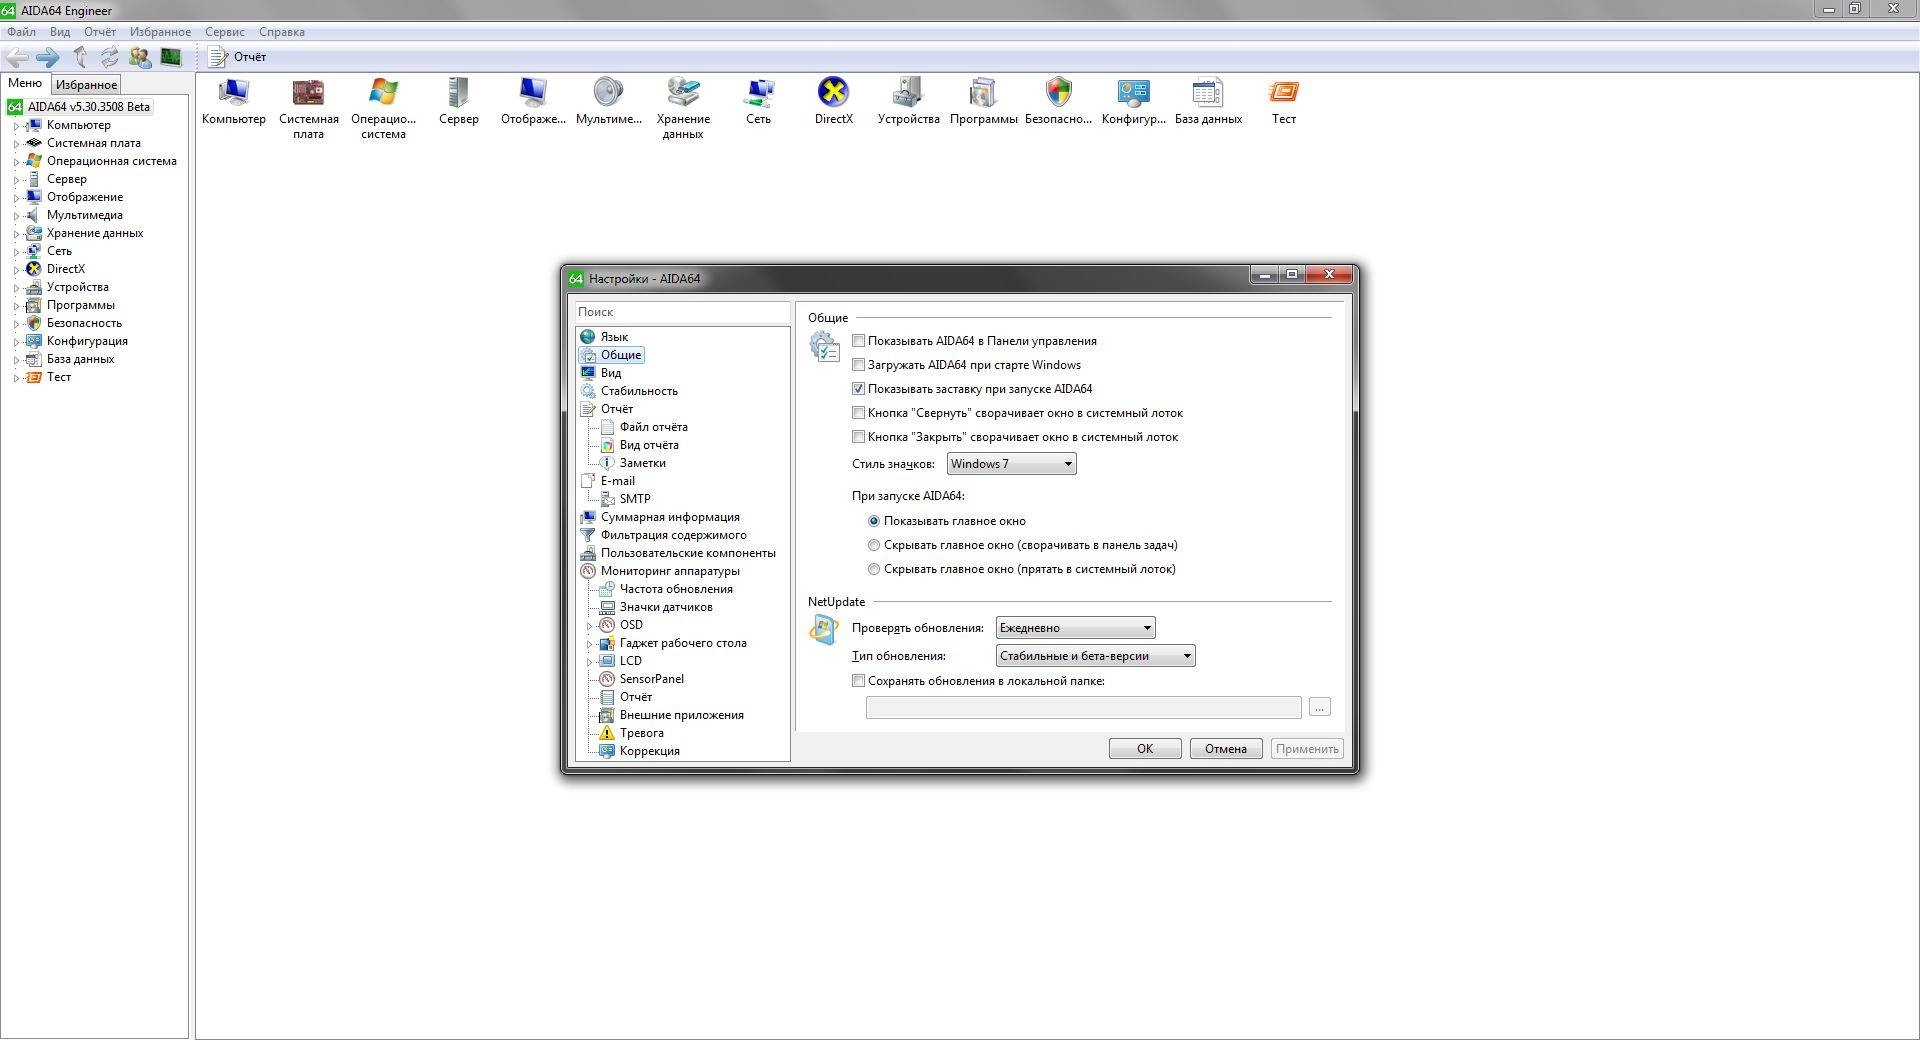Image resolution: width=1920 pixels, height=1040 pixels.
Task: Open Тип обновления dropdown
Action: pos(1095,656)
